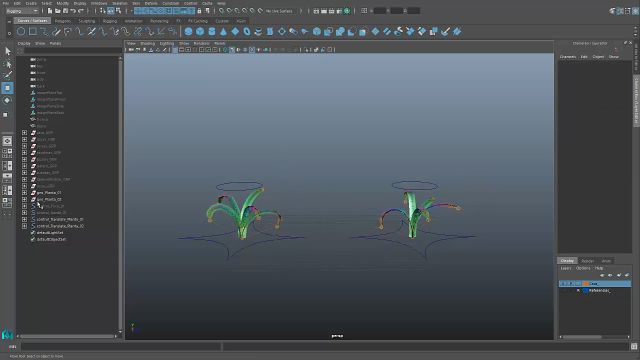Screen dimensions: 640x360
Task: Open the Channels menu in Channel Box
Action: click(x=568, y=57)
